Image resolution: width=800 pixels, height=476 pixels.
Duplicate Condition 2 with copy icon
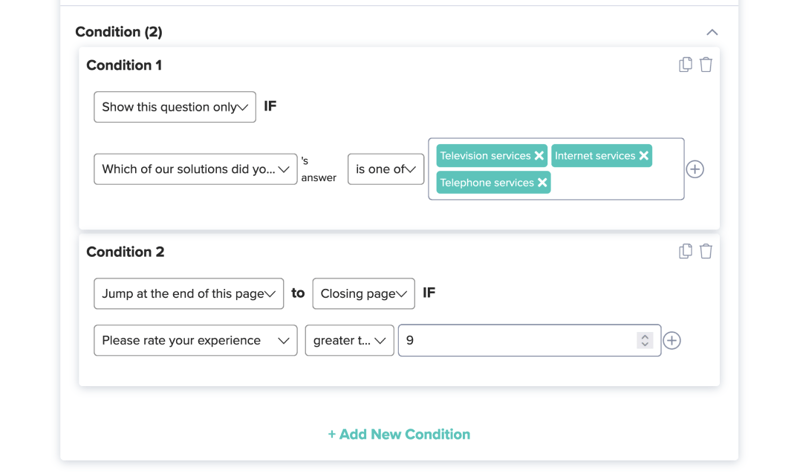coord(685,251)
